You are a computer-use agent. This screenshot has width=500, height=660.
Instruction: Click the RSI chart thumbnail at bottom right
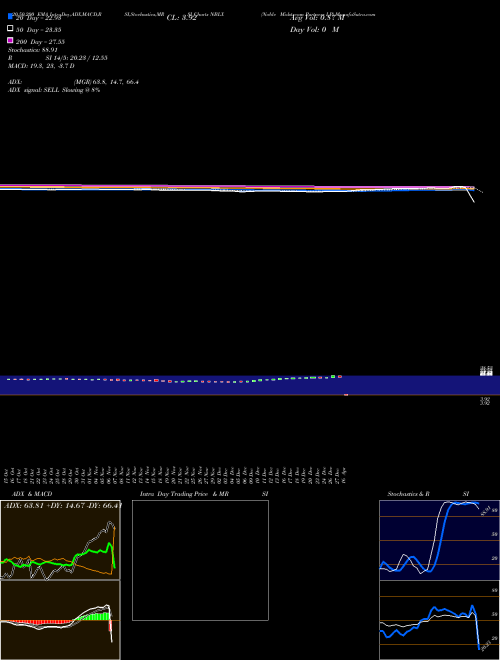click(439, 620)
